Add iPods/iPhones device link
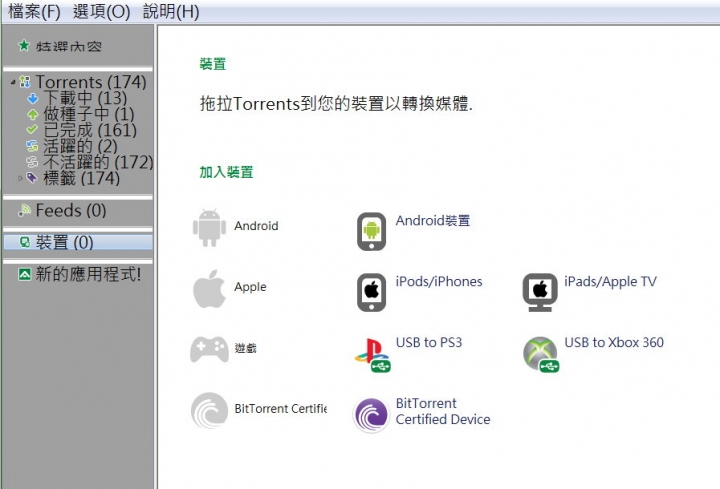The image size is (720, 489). 439,281
